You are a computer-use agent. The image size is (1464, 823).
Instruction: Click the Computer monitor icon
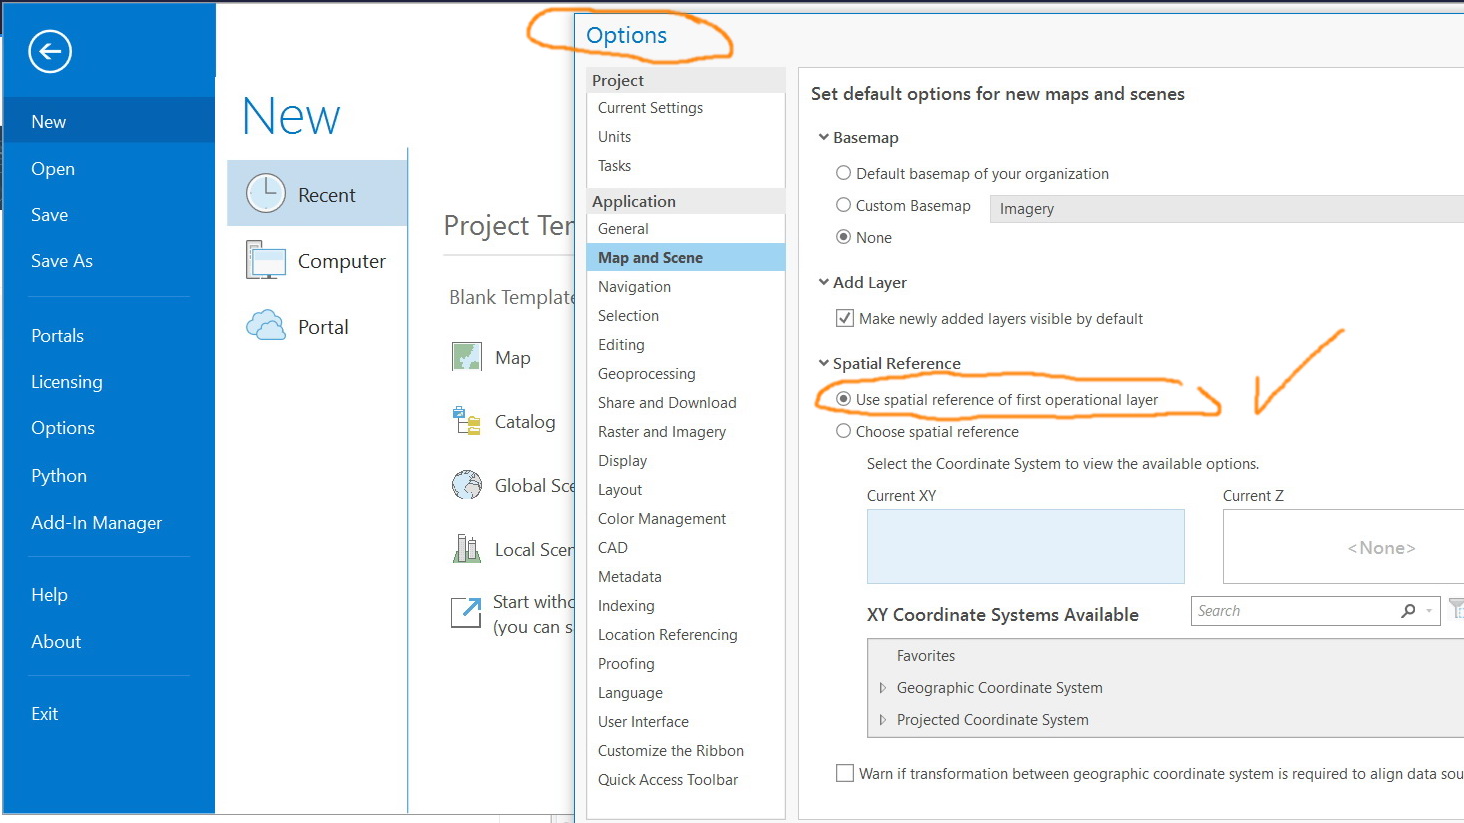click(x=266, y=261)
